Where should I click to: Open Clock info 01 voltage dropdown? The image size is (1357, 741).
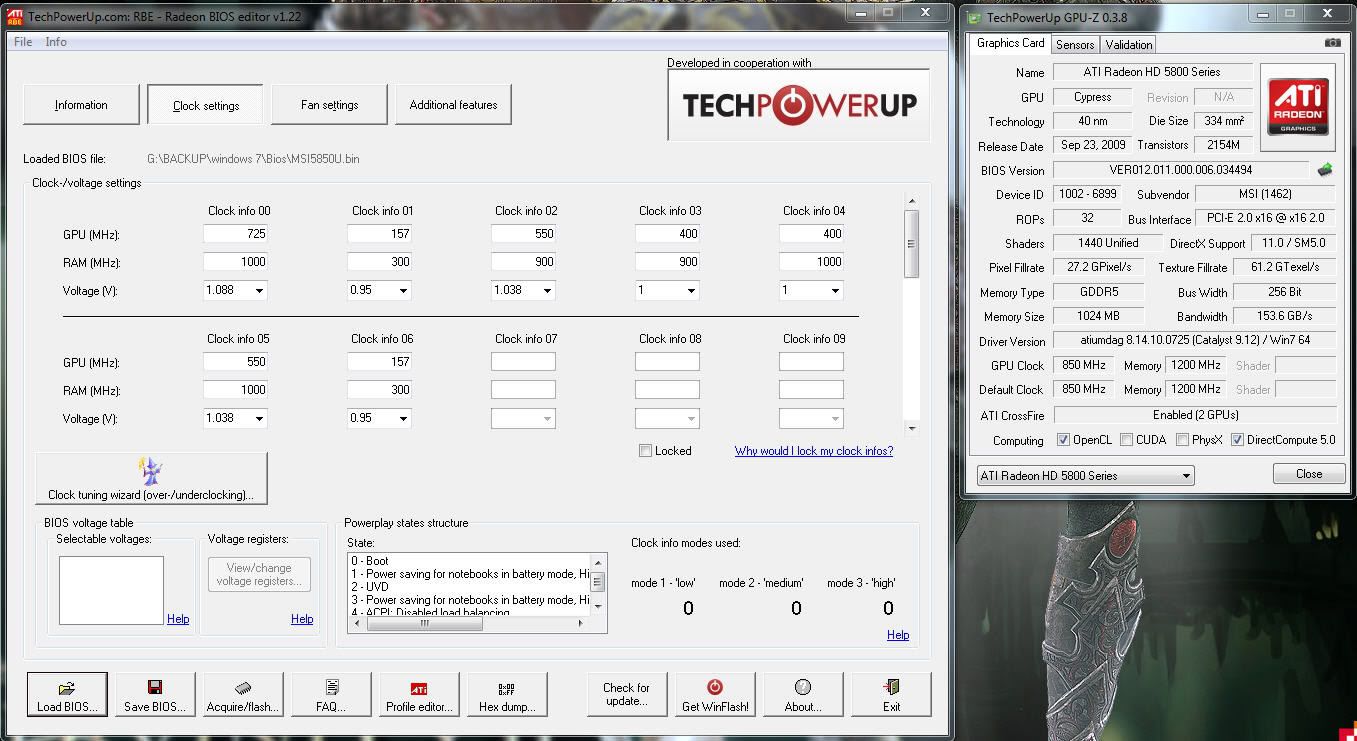[402, 290]
